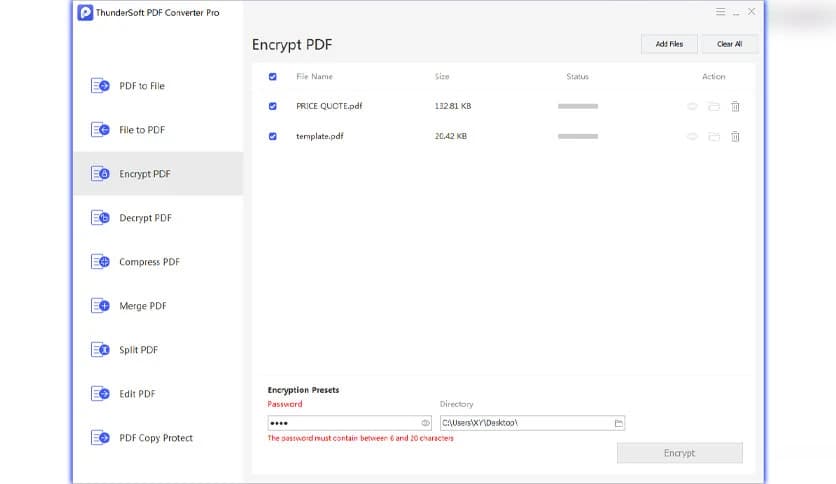Close the ThunderSoft PDF Converter window
The width and height of the screenshot is (836, 484).
(x=751, y=12)
